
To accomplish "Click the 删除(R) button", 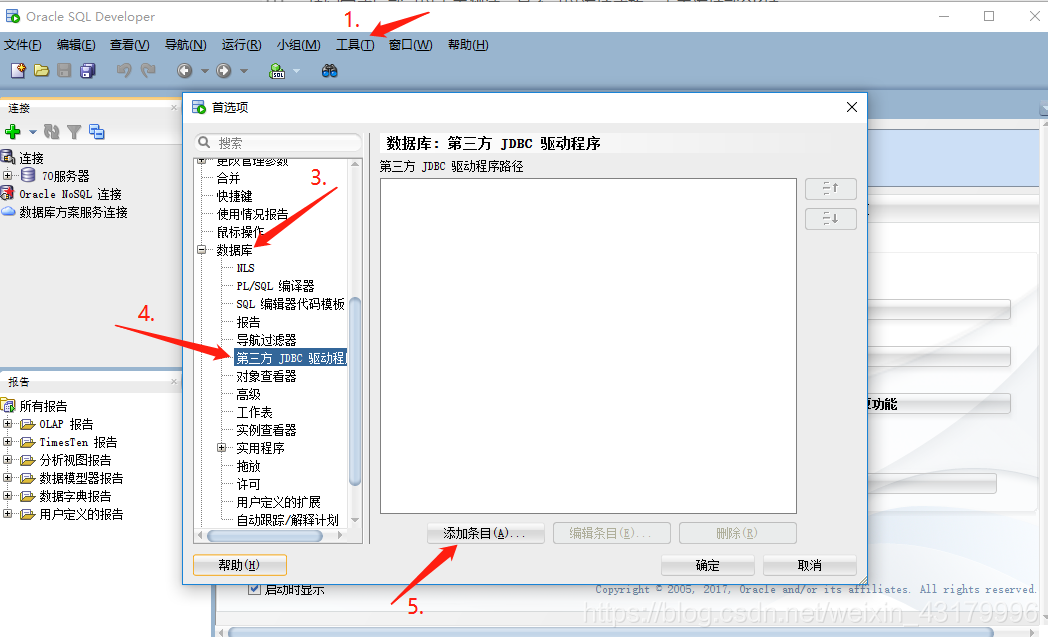I will (x=737, y=533).
